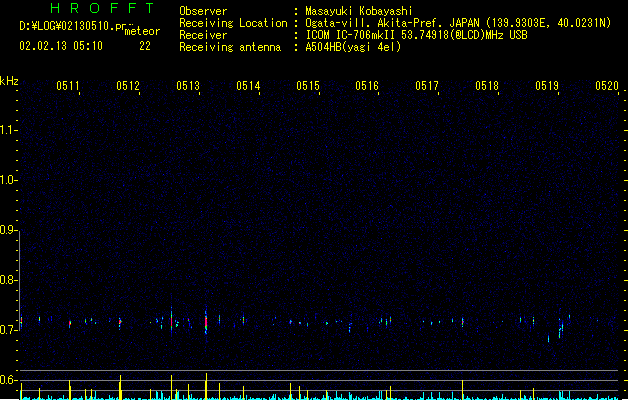Click the 0518 time marker
The image size is (629, 400).
pos(487,86)
